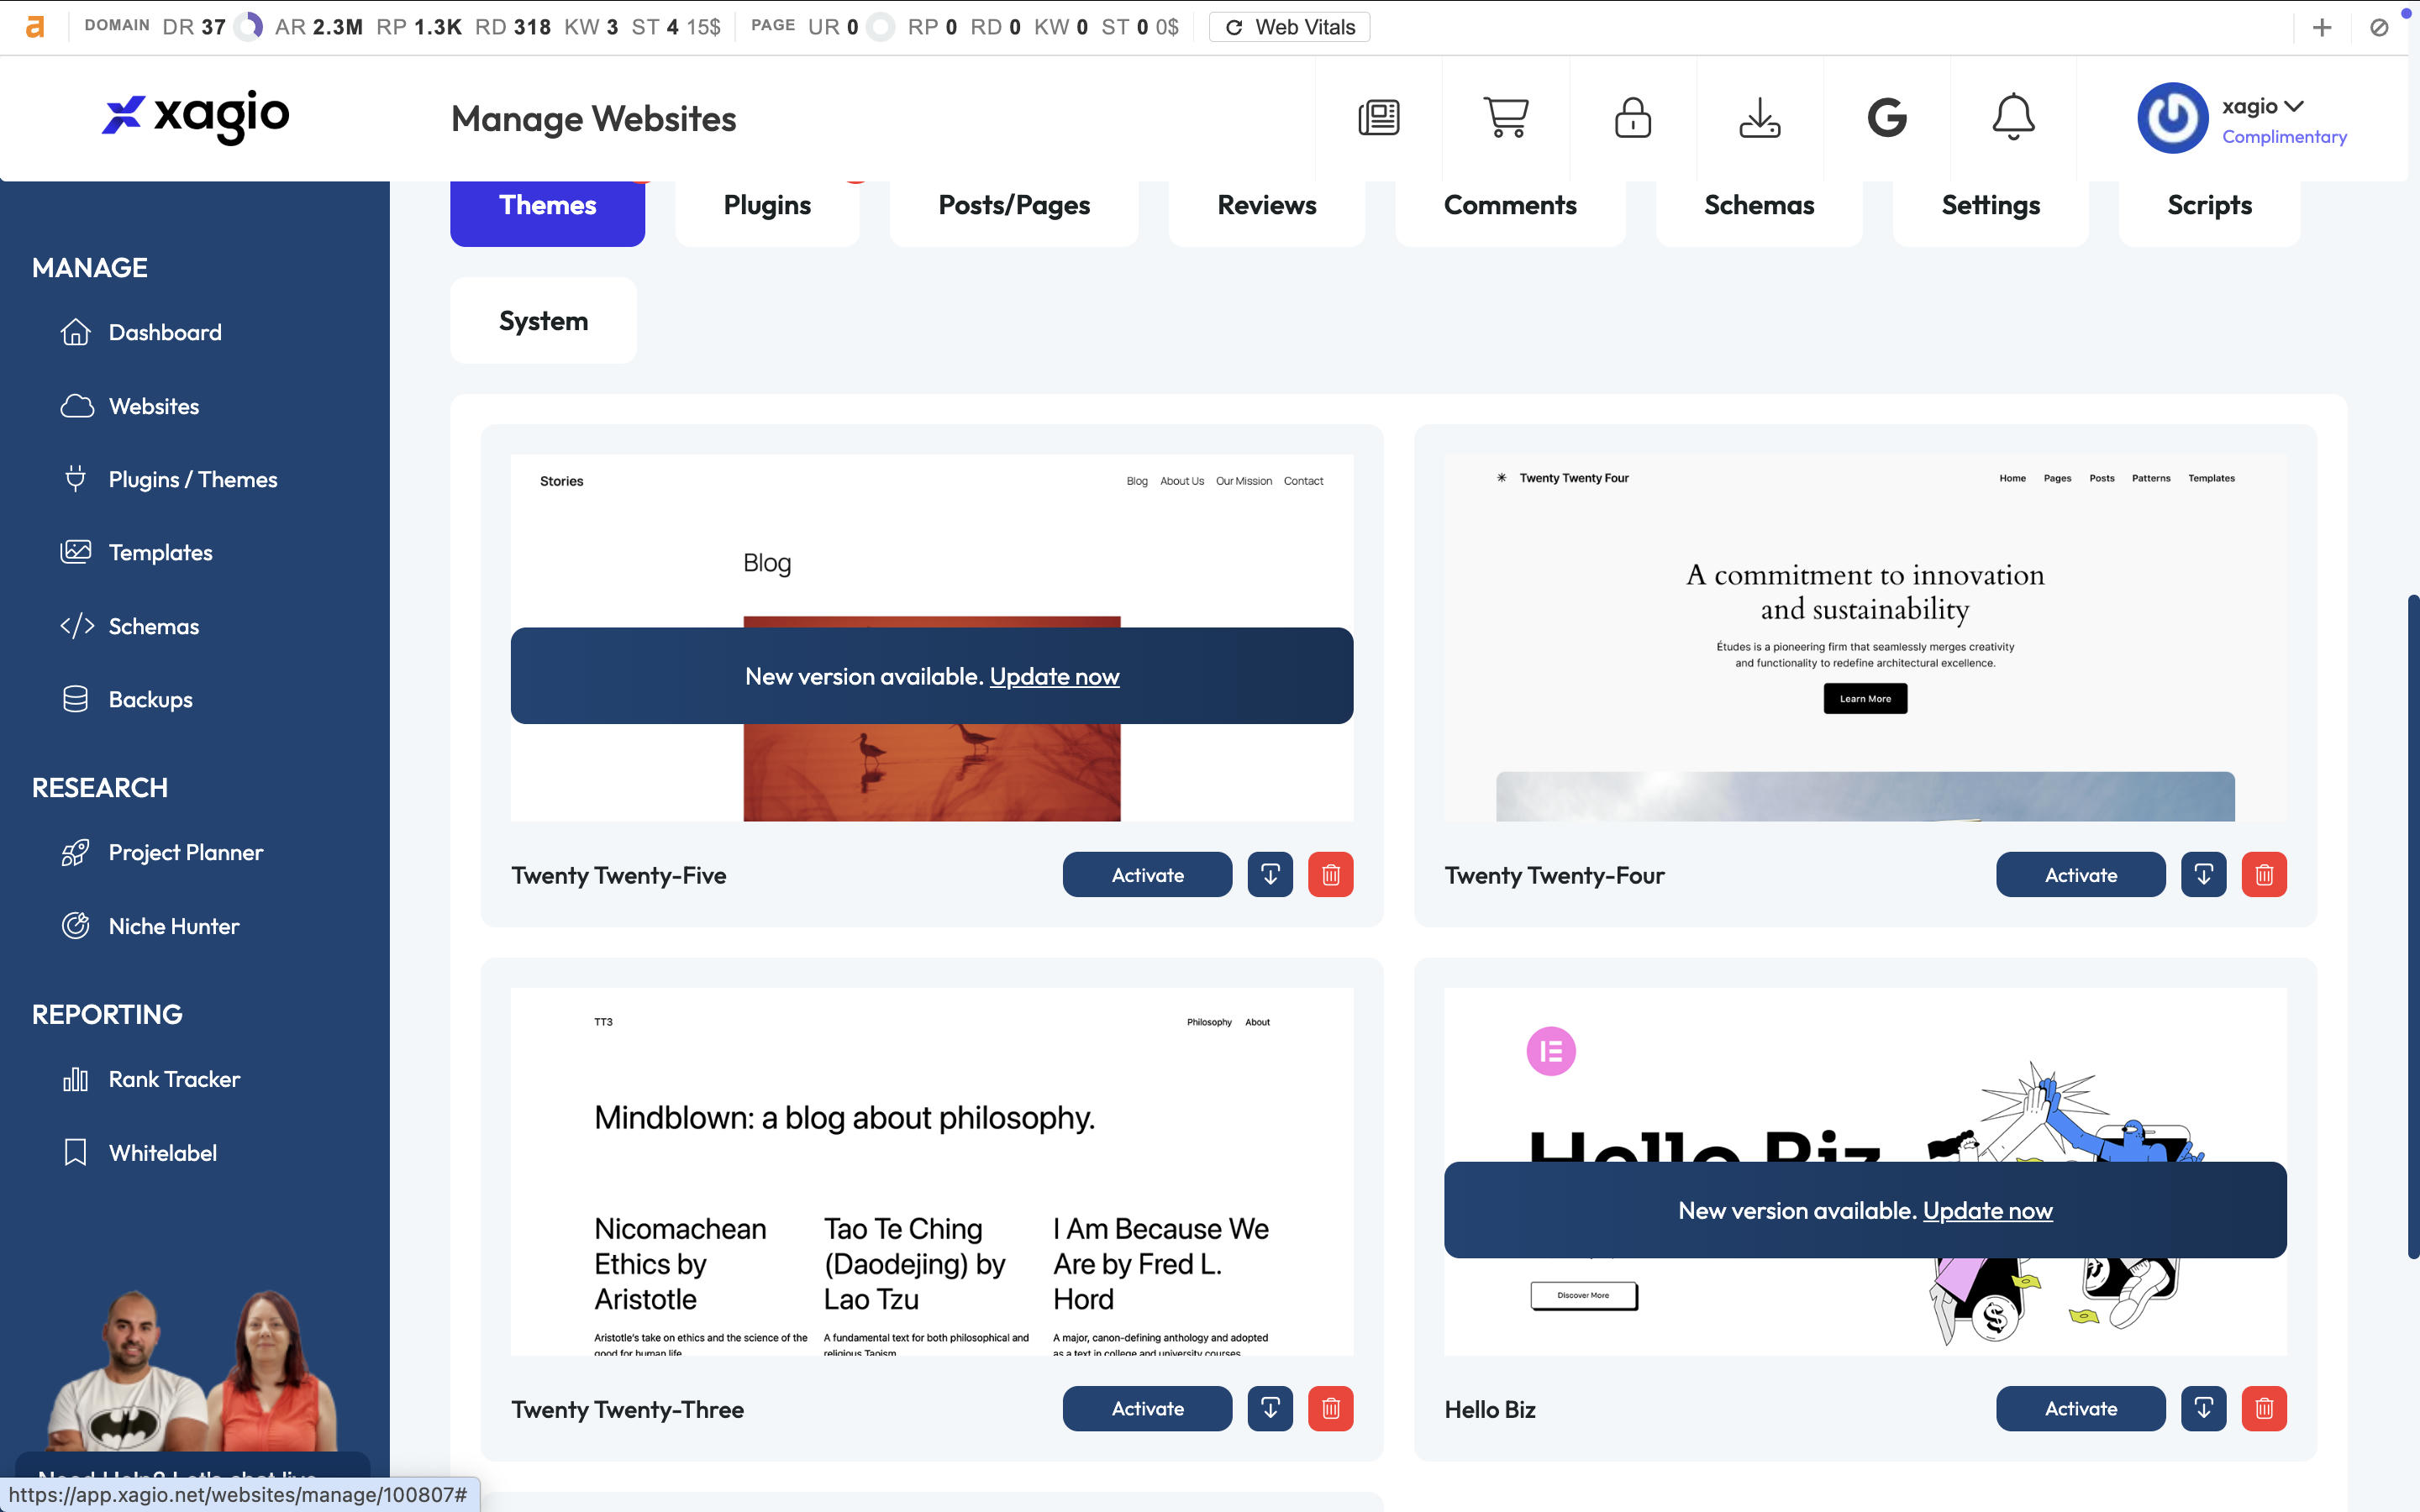Click the Web Vitals button

point(1289,27)
